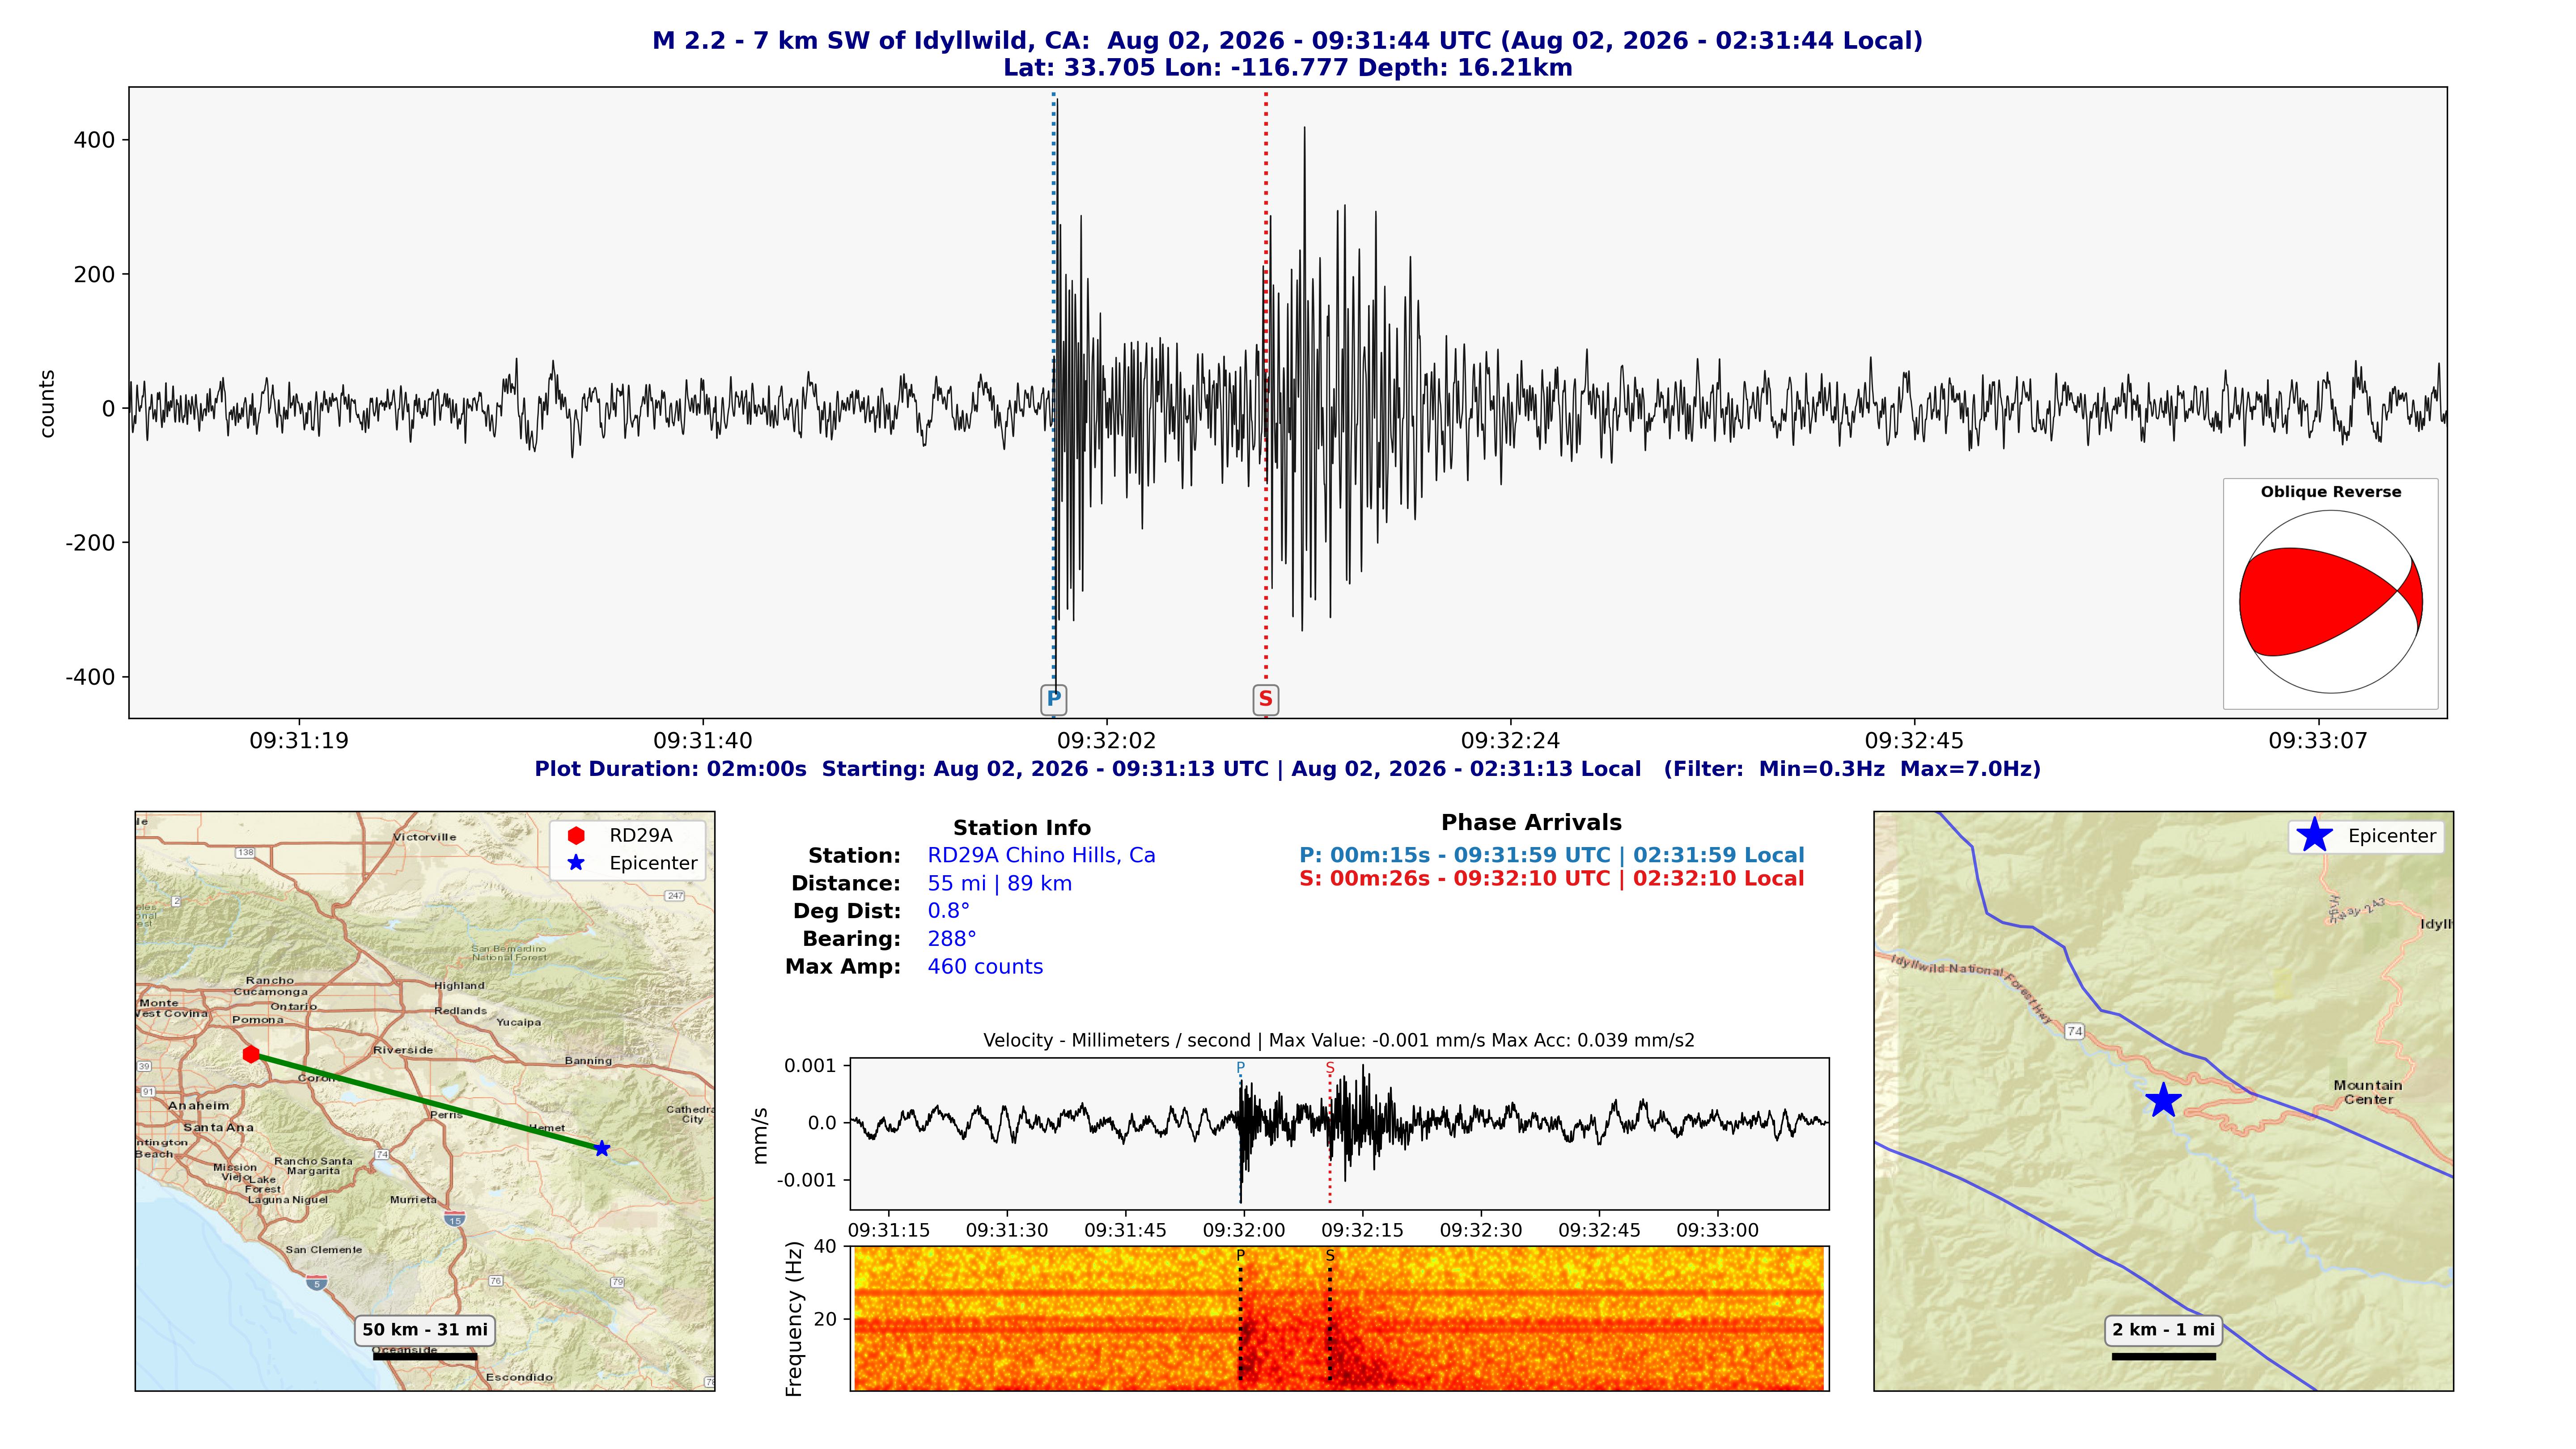
Task: Click the '09:32:02' time tick on seismogram
Action: coord(1107,741)
